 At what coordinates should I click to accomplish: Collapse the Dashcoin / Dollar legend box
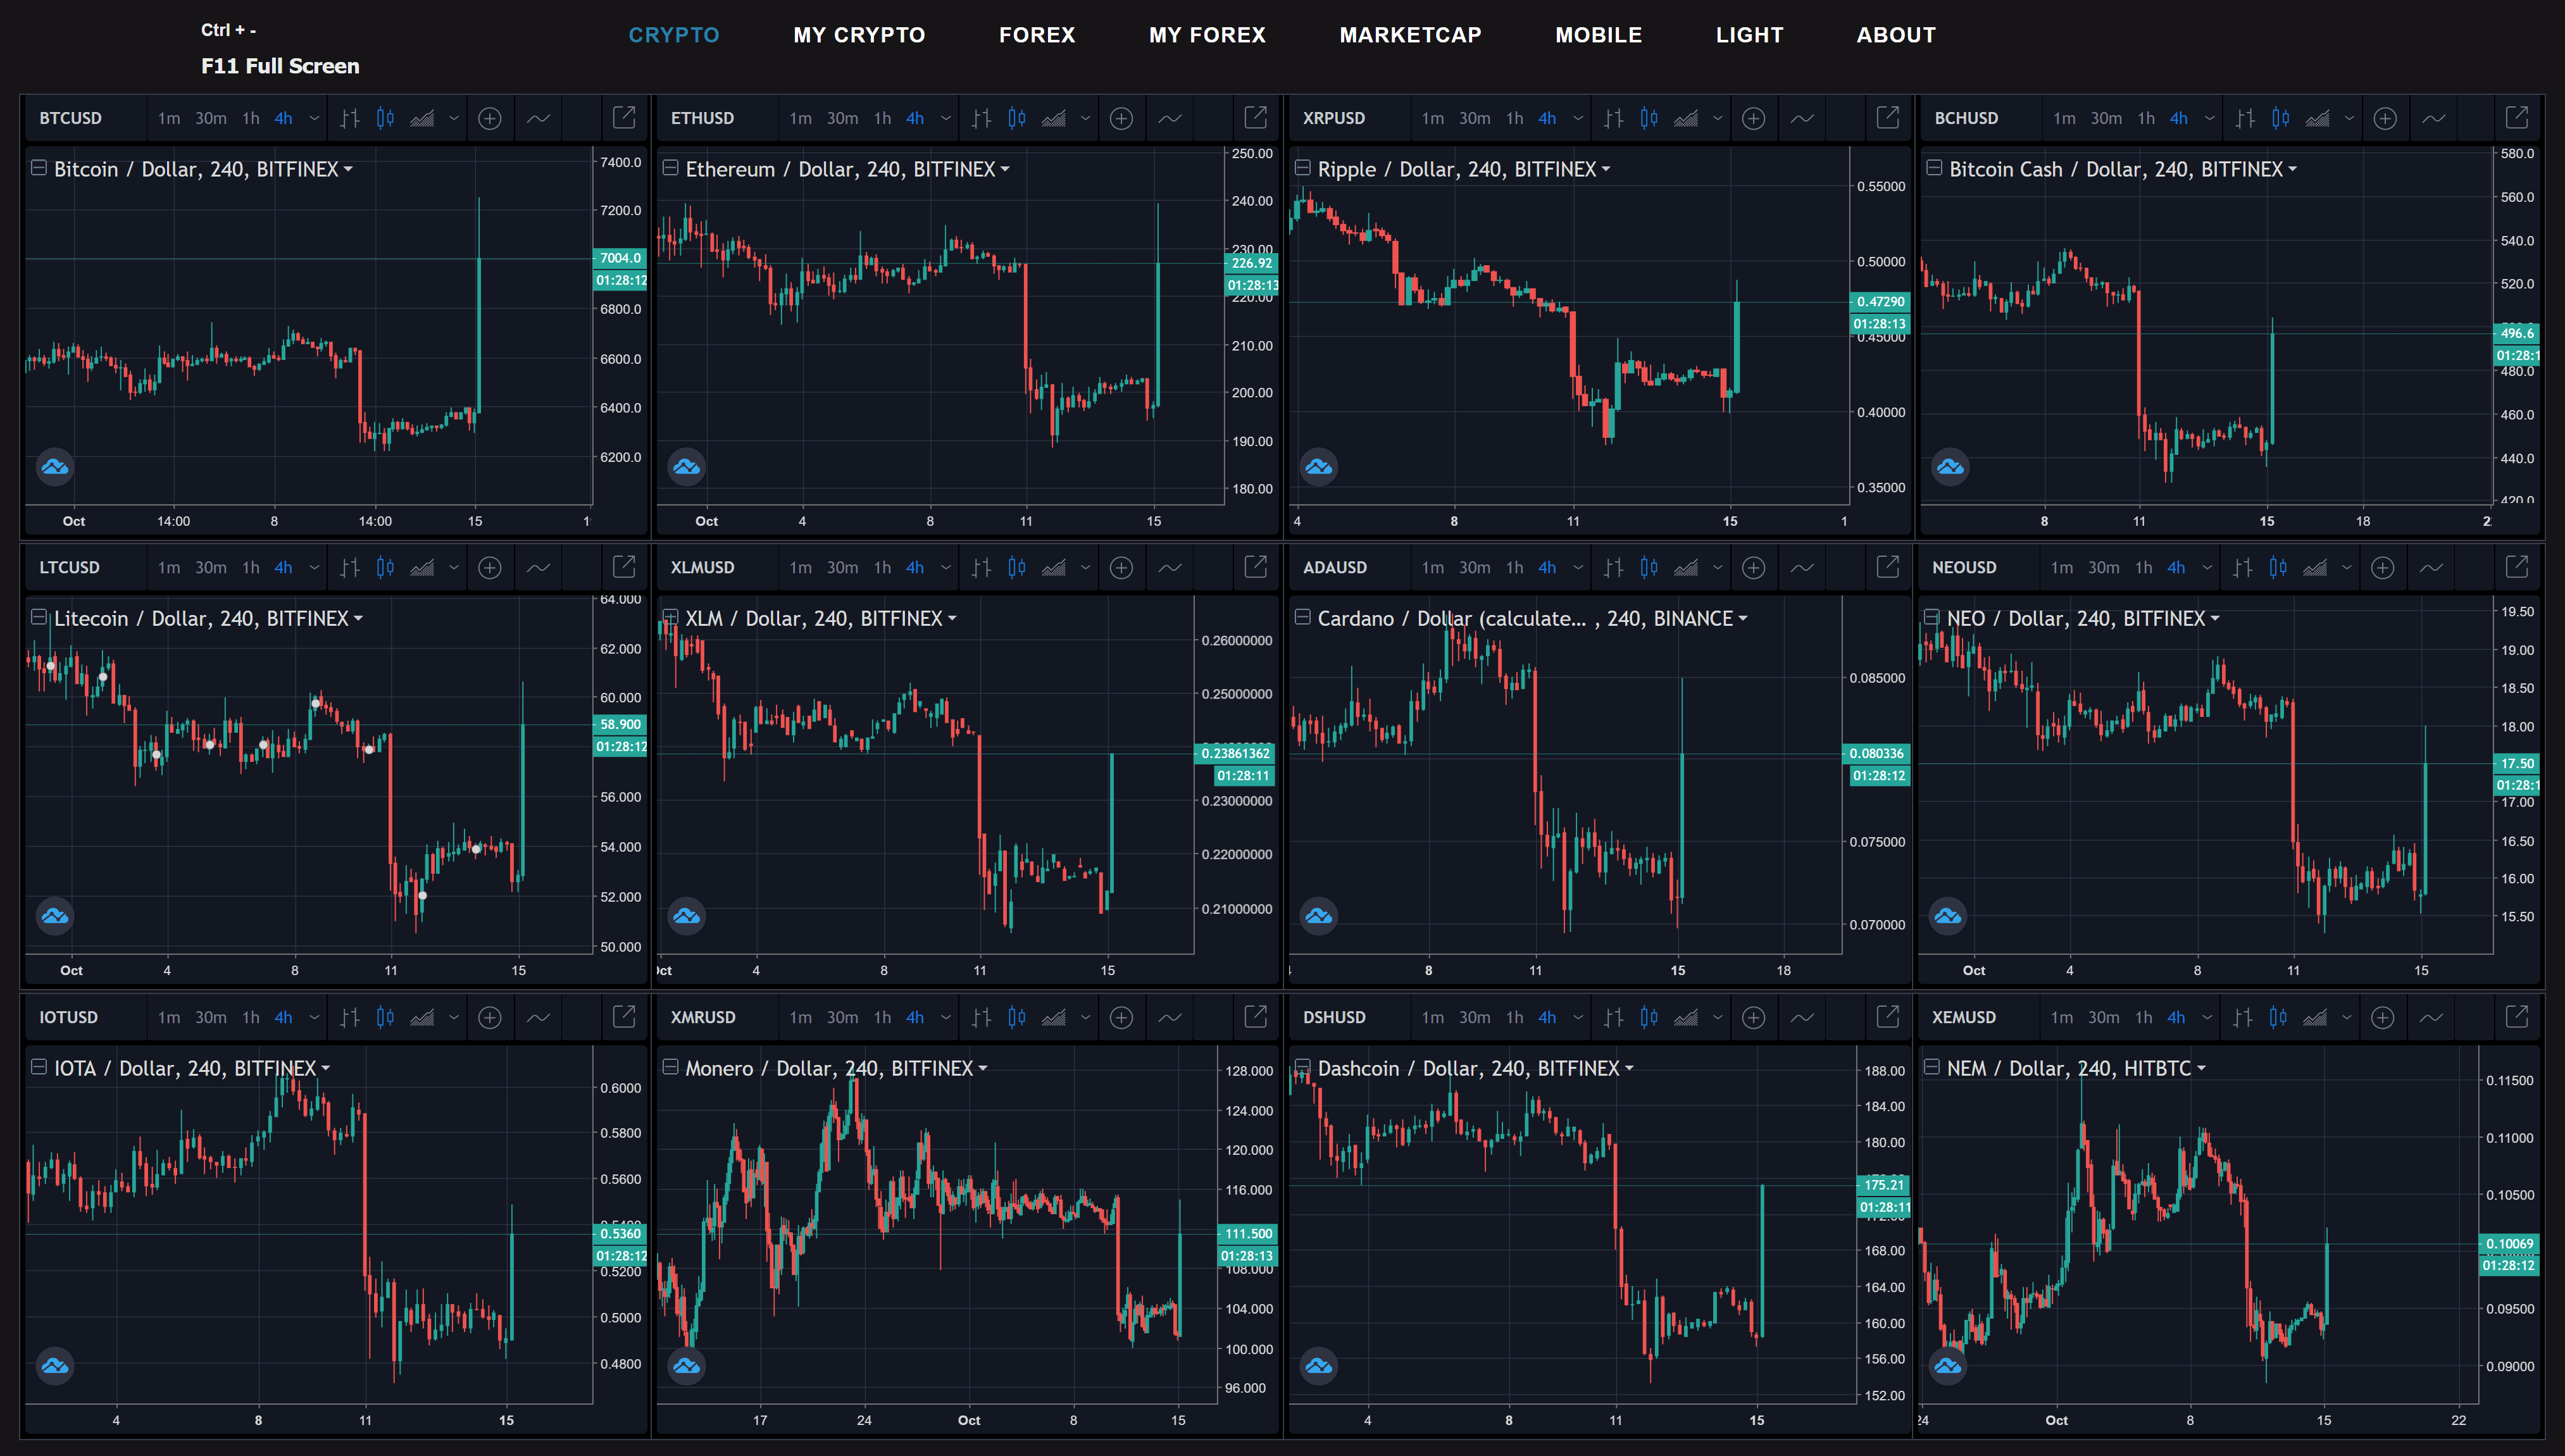tap(1302, 1067)
